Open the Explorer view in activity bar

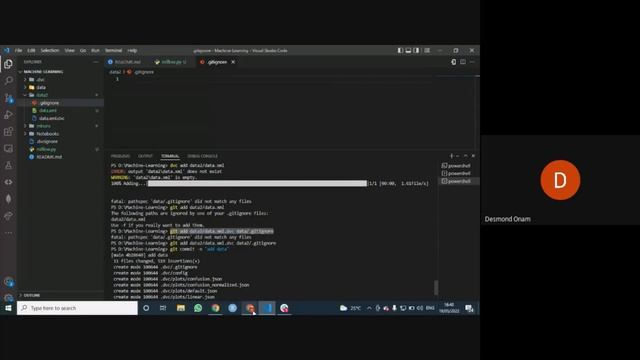(8, 64)
